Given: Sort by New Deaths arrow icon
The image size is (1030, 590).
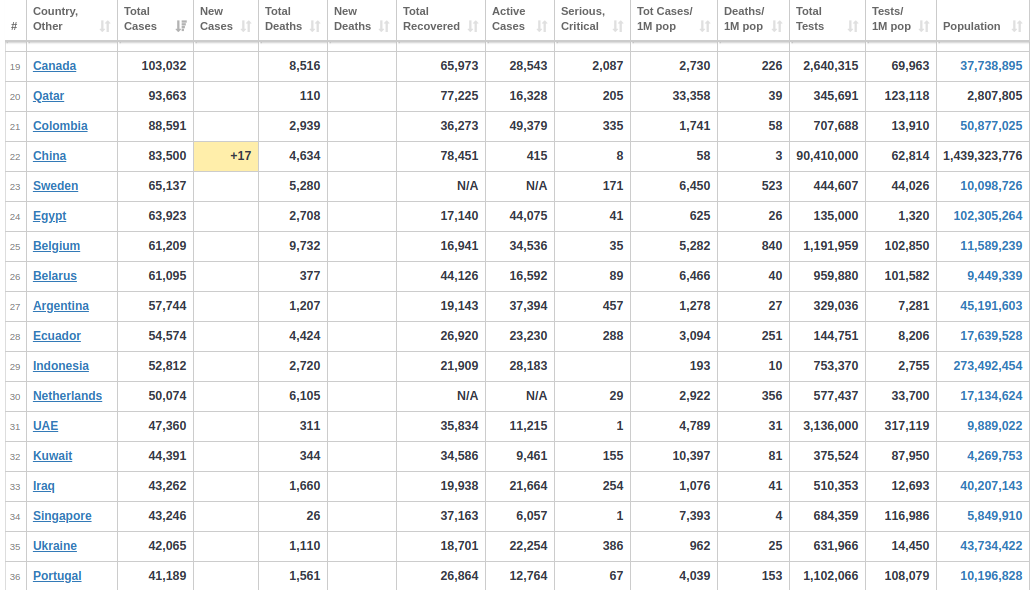Looking at the screenshot, I should point(384,26).
